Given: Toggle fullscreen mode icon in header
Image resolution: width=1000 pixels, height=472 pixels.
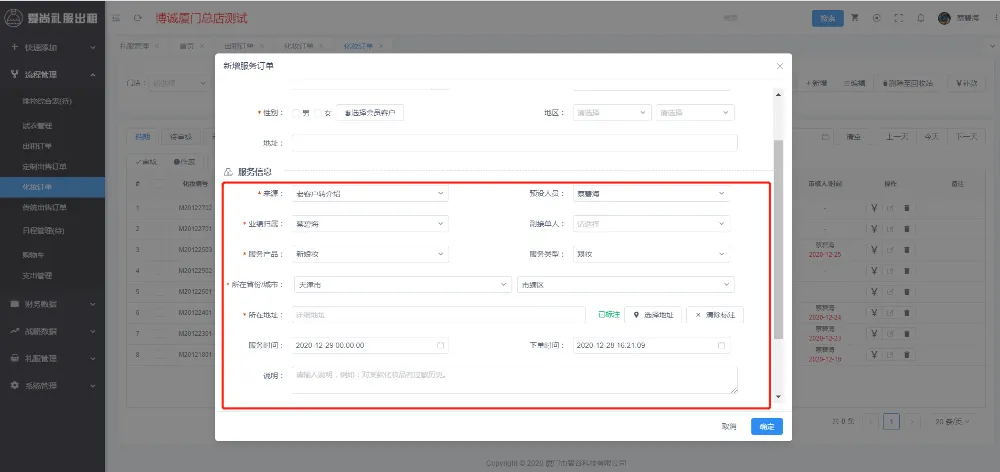Looking at the screenshot, I should (x=899, y=18).
